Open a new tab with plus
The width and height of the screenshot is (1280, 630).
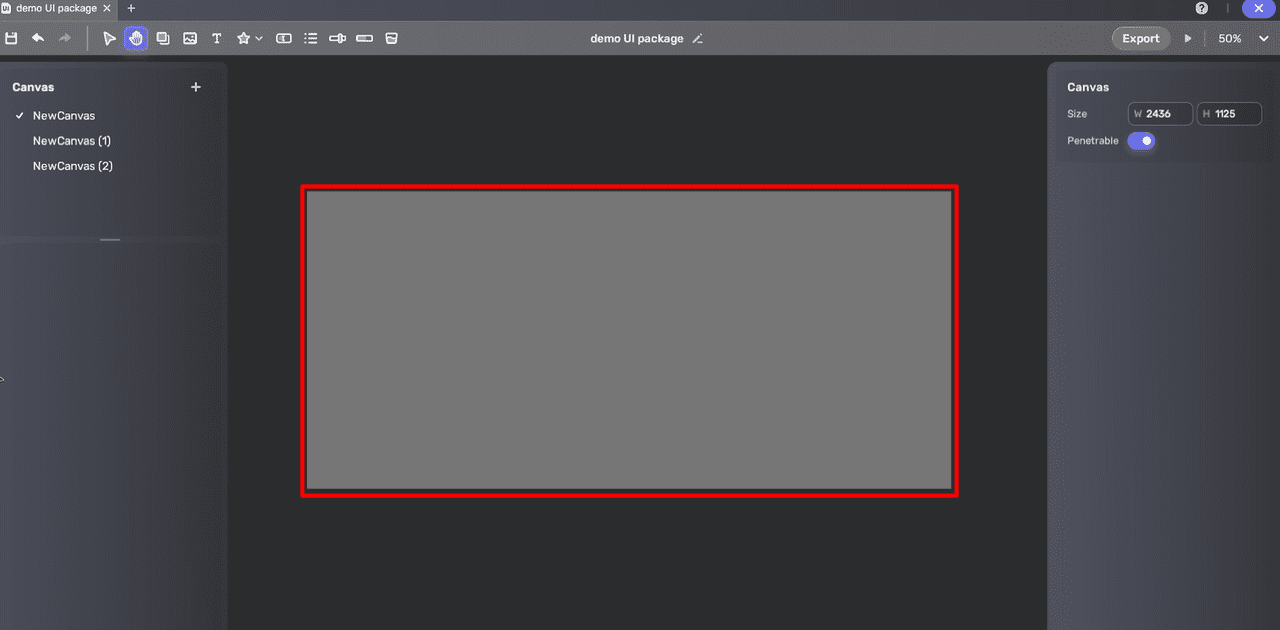click(x=131, y=8)
